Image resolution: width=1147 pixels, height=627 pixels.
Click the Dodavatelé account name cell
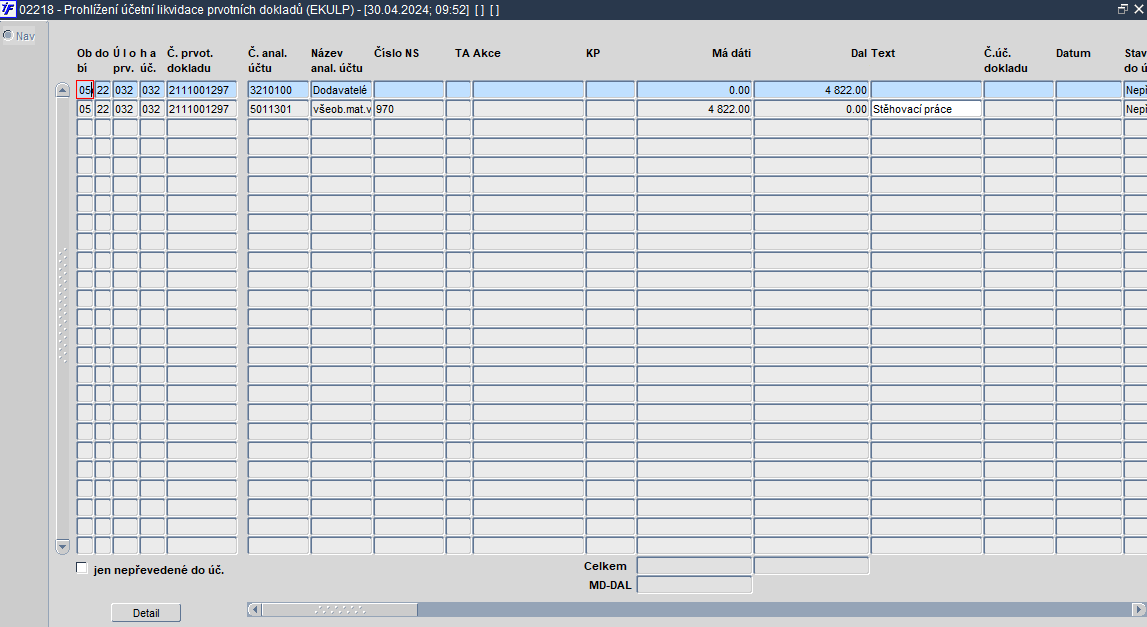click(341, 90)
